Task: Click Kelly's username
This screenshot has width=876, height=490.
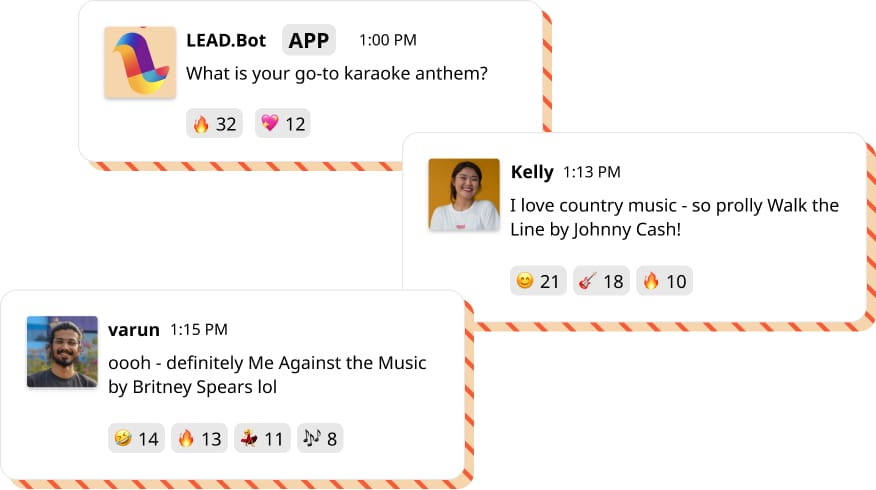Action: coord(532,172)
